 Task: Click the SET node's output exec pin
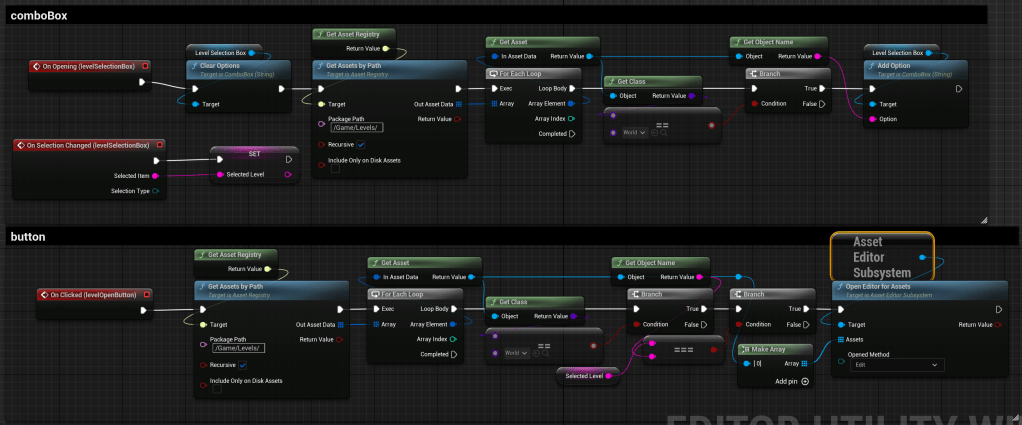pos(289,158)
